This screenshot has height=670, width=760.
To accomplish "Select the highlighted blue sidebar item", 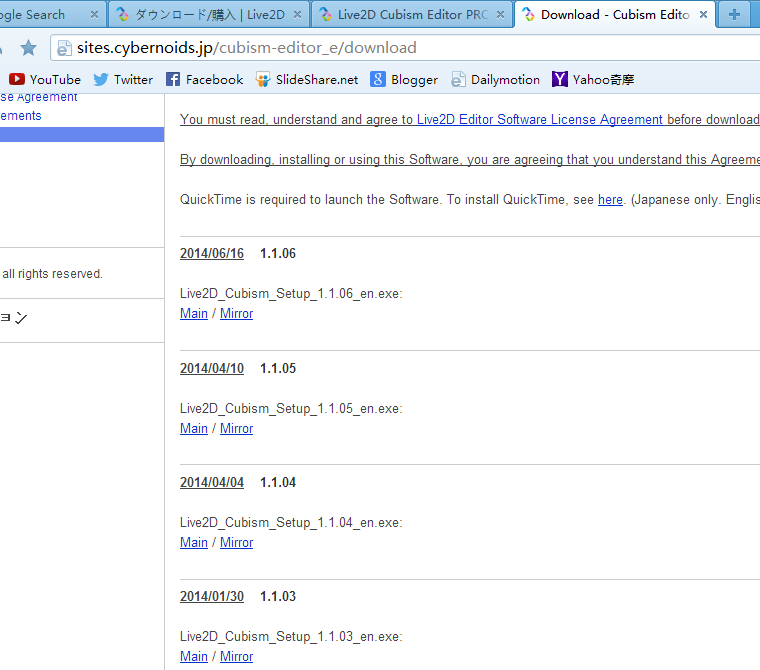I will (82, 134).
